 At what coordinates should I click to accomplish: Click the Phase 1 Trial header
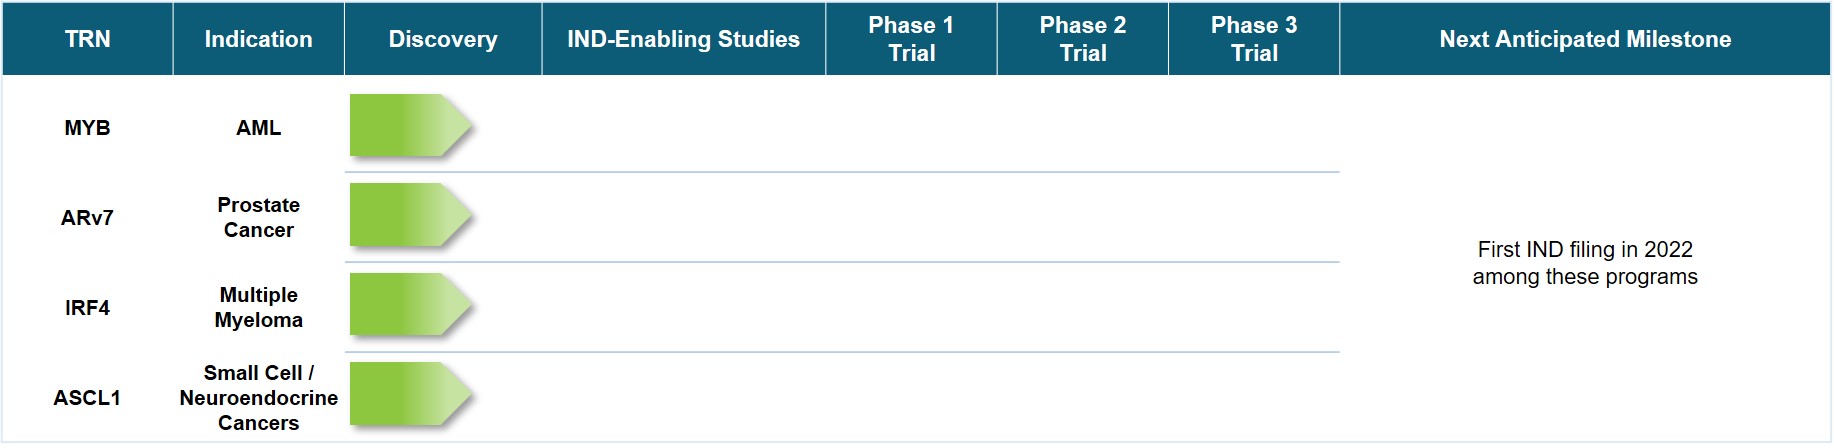click(911, 39)
